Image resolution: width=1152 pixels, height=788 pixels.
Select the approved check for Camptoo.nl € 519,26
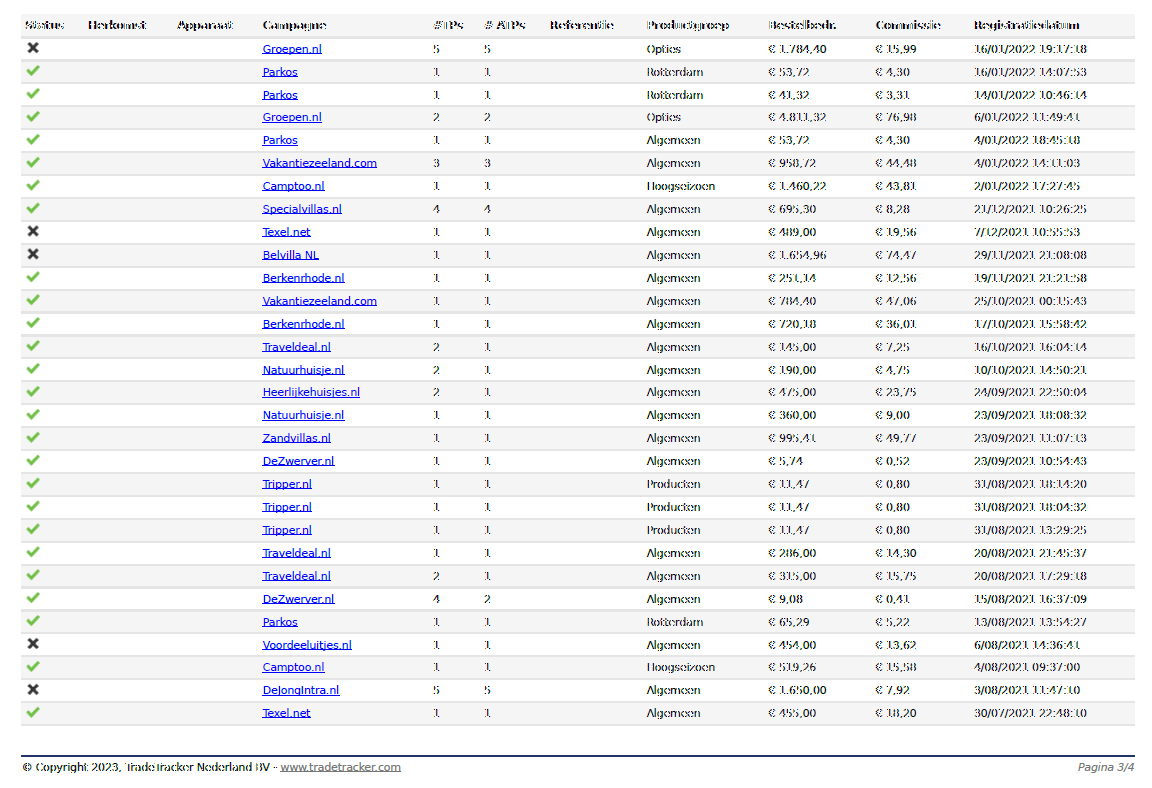coord(33,667)
